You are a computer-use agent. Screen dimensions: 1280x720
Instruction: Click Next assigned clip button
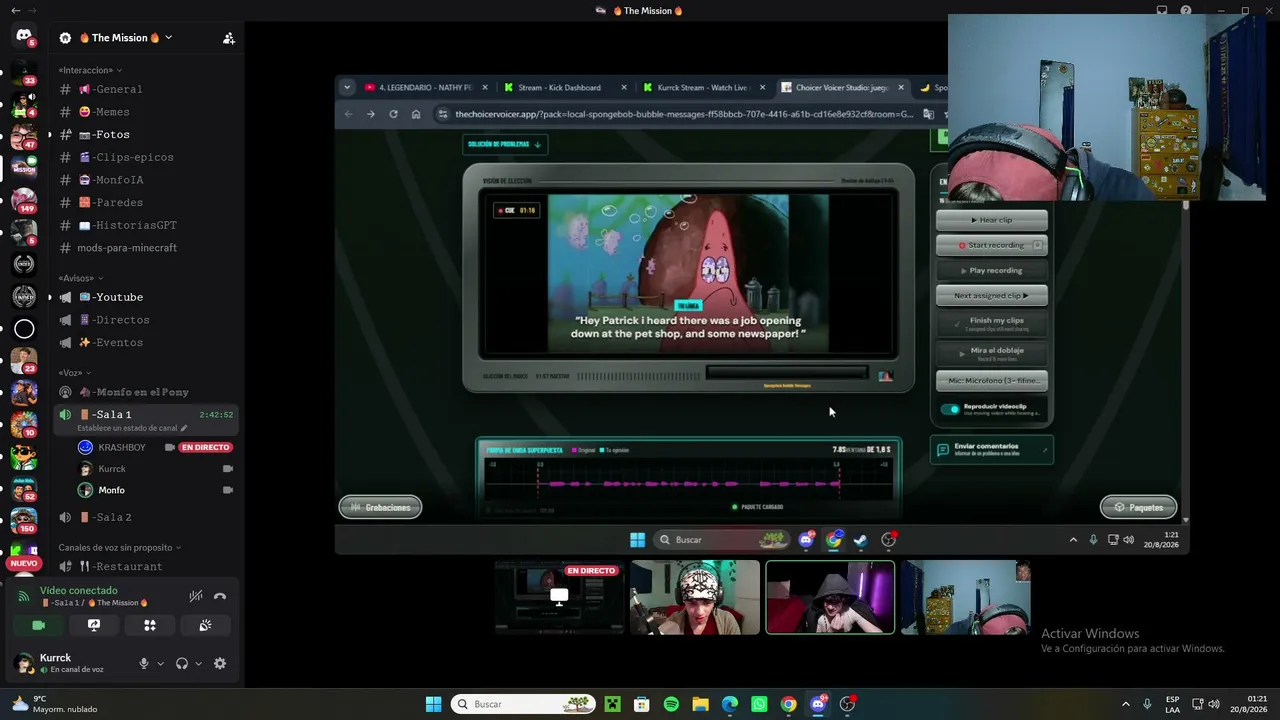click(x=992, y=295)
